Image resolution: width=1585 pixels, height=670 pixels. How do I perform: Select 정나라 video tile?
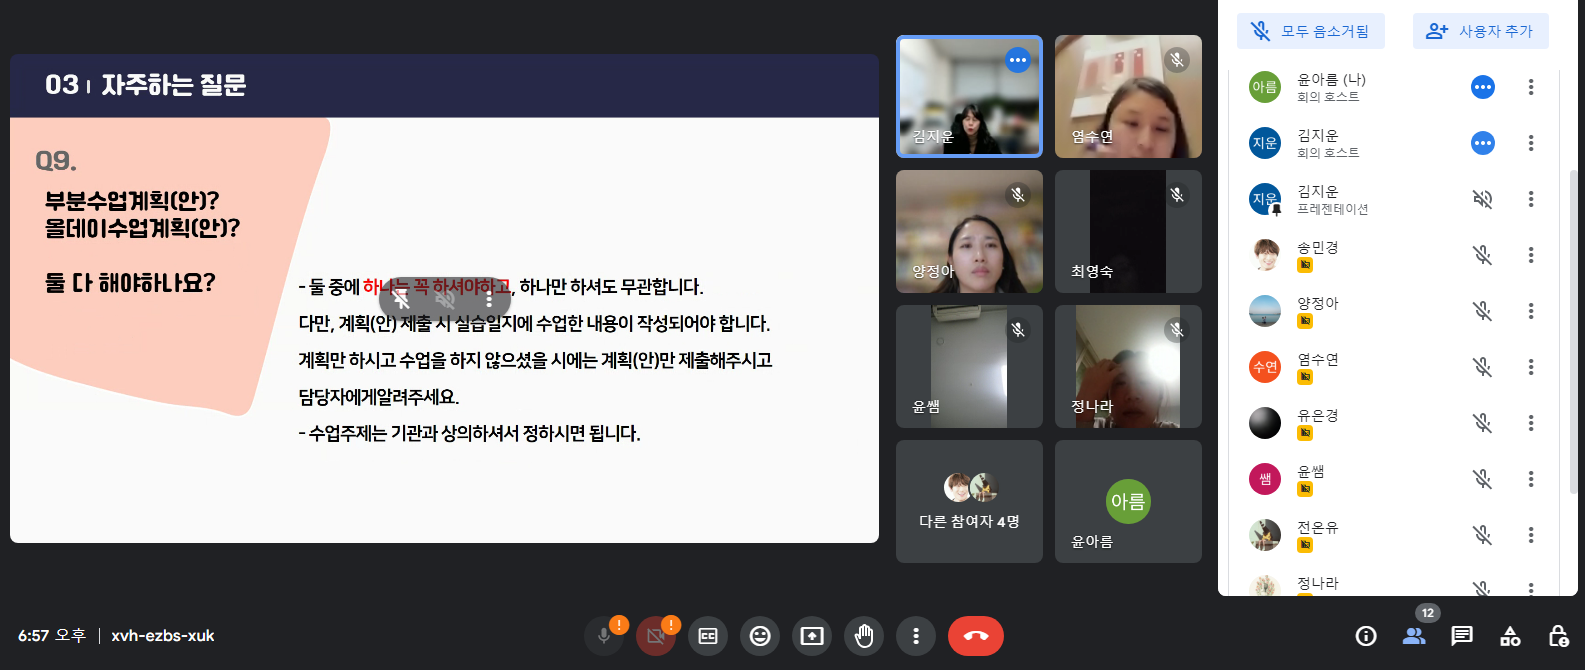click(1128, 367)
